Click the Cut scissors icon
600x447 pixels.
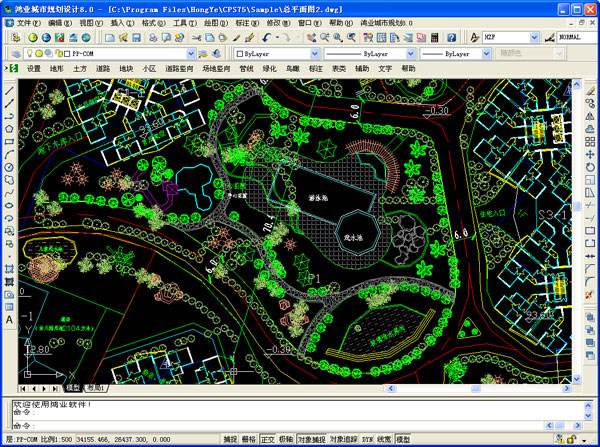[x=196, y=38]
